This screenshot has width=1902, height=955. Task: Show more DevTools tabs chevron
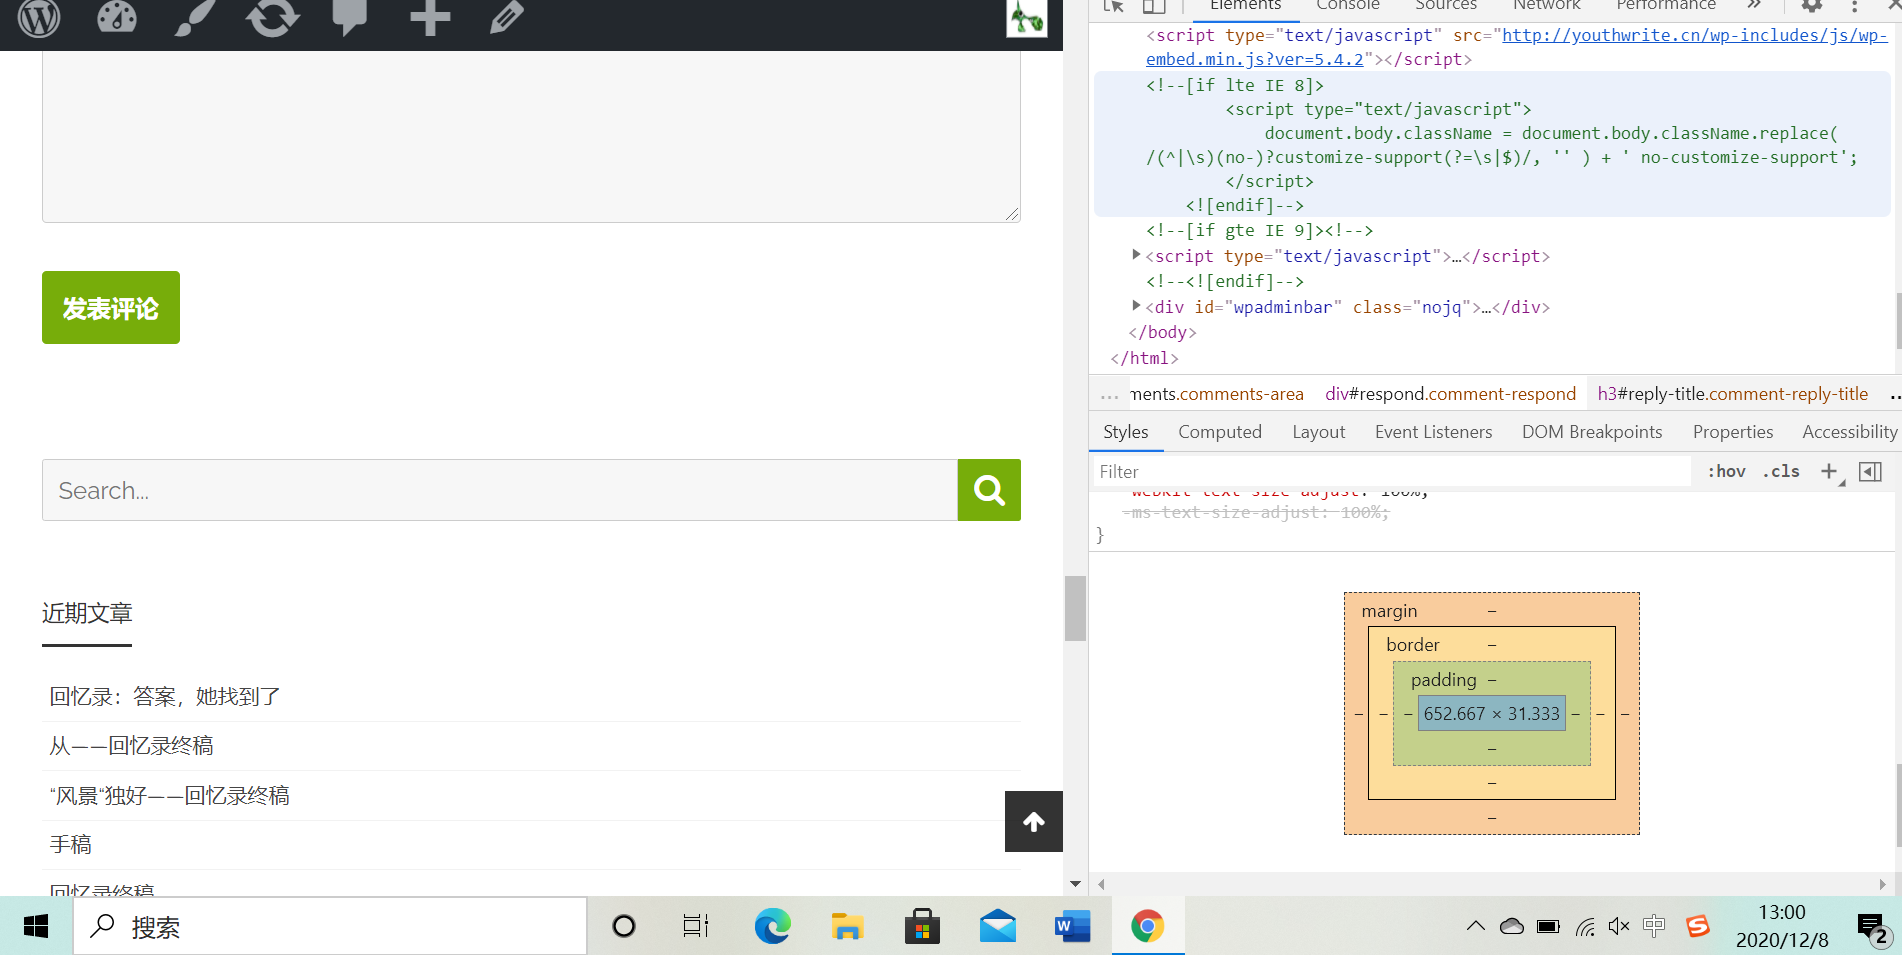click(x=1754, y=5)
